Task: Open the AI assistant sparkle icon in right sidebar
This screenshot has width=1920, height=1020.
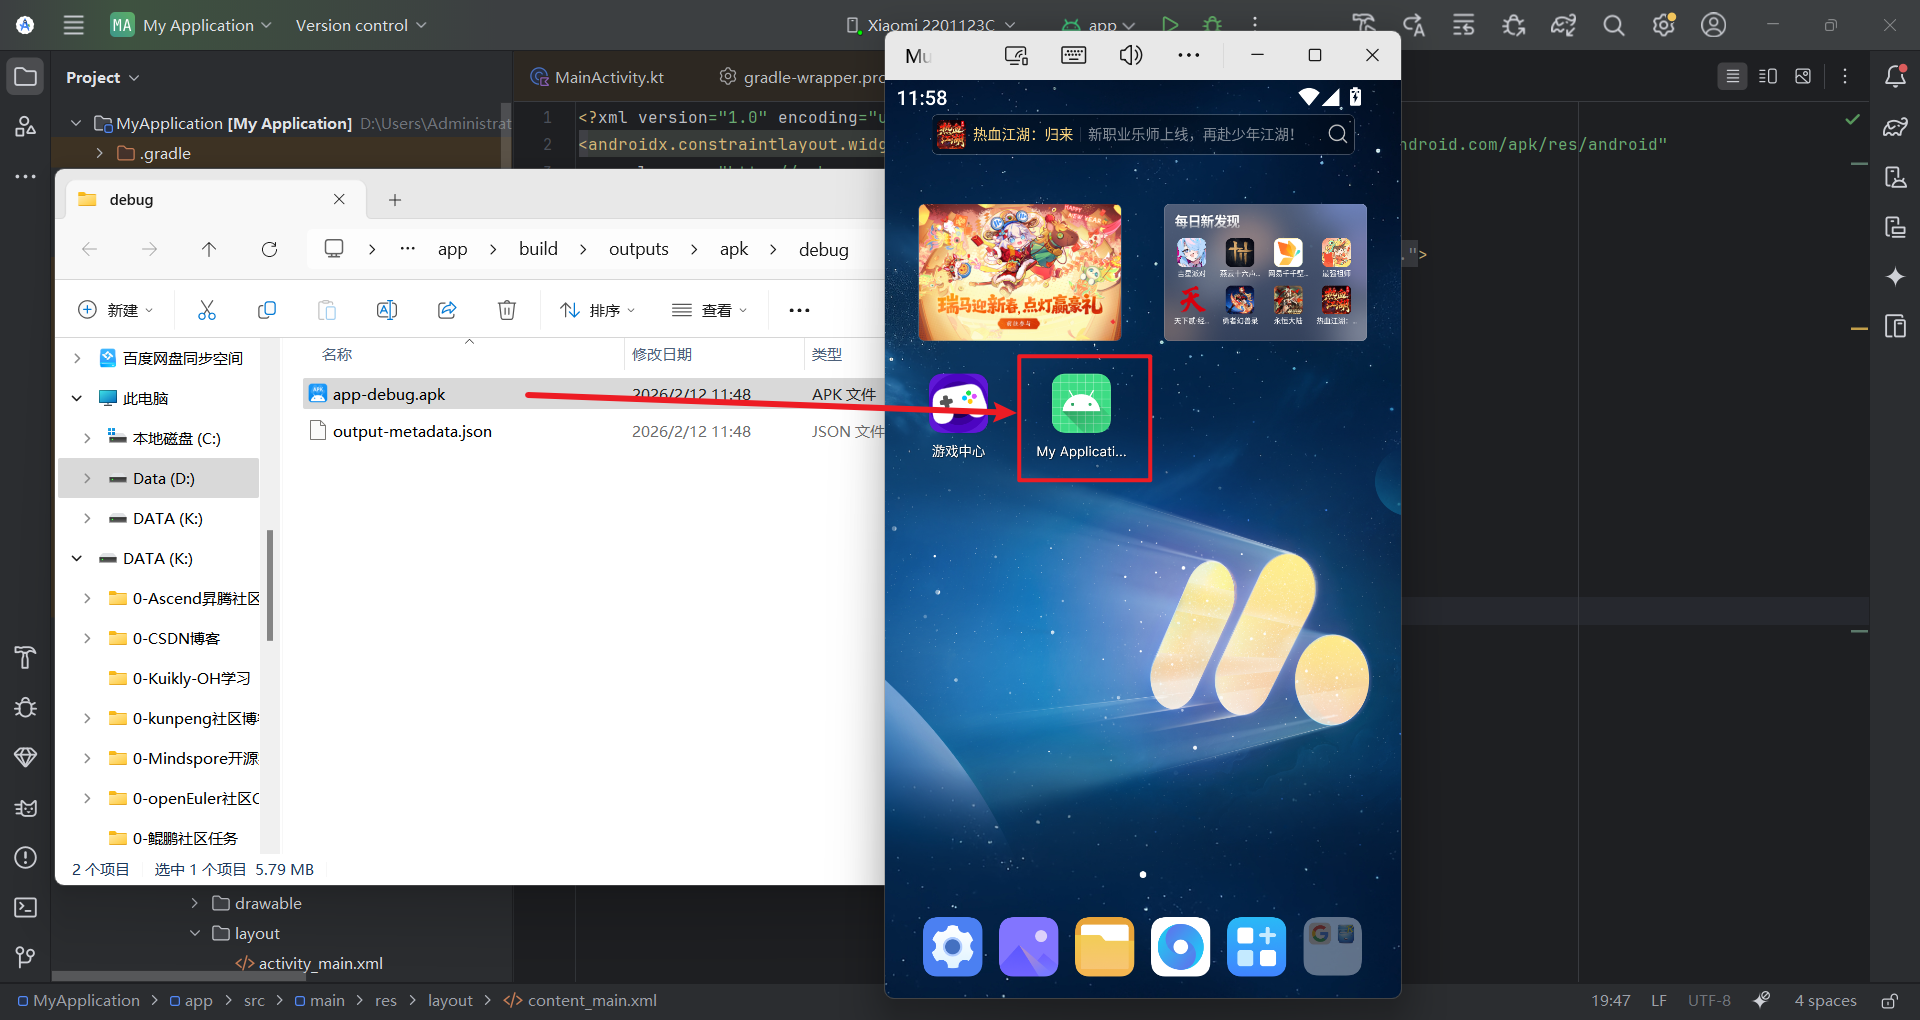Action: pos(1895,277)
